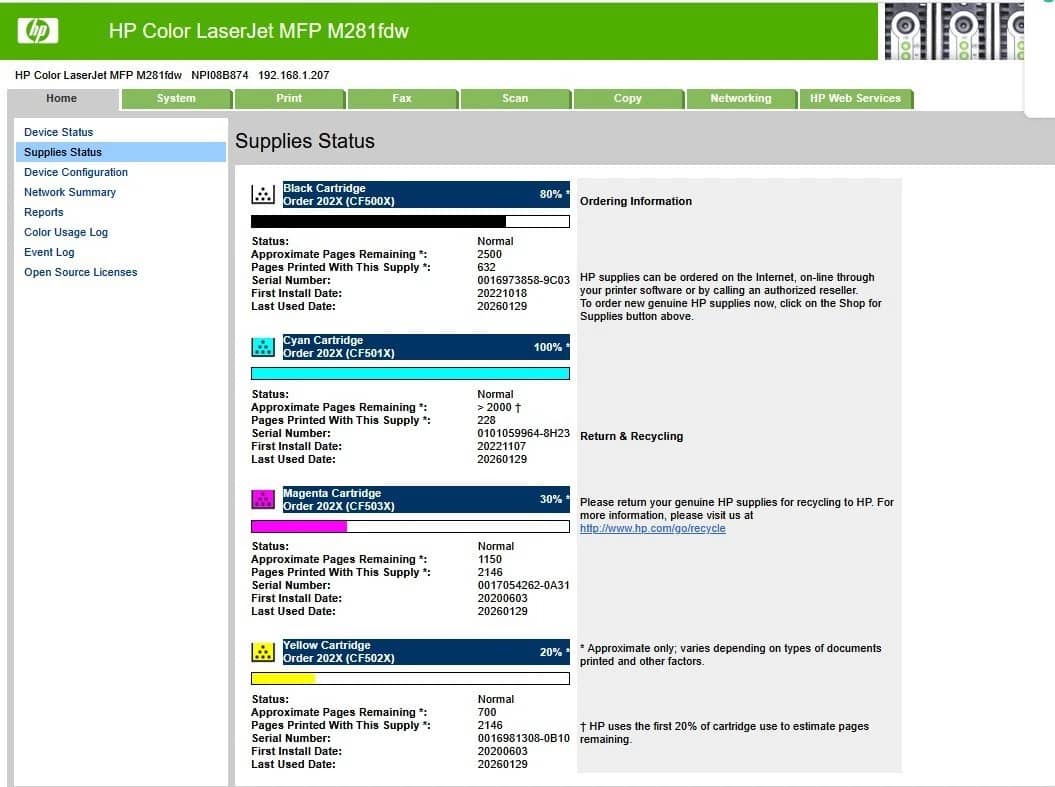Screen dimensions: 1055x787
Task: Open Open Source Licenses page
Action: pos(81,272)
